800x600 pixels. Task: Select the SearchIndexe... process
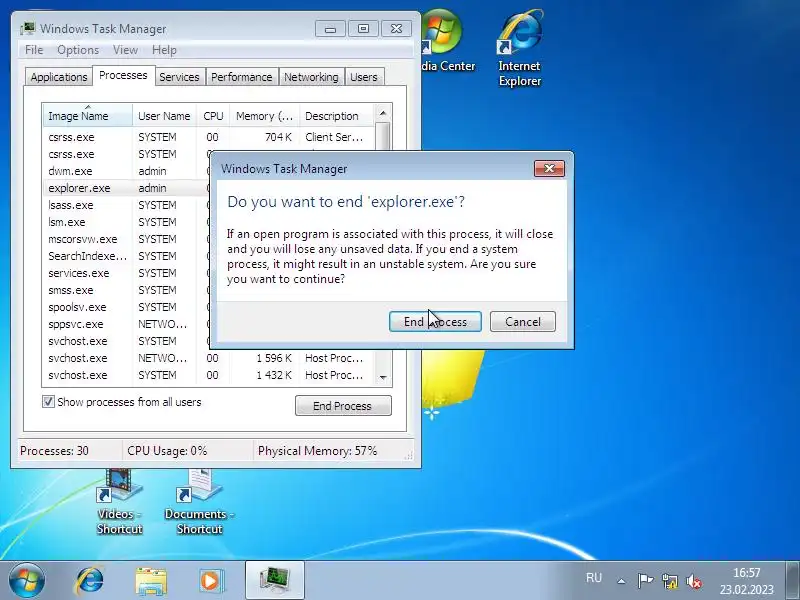click(127, 256)
